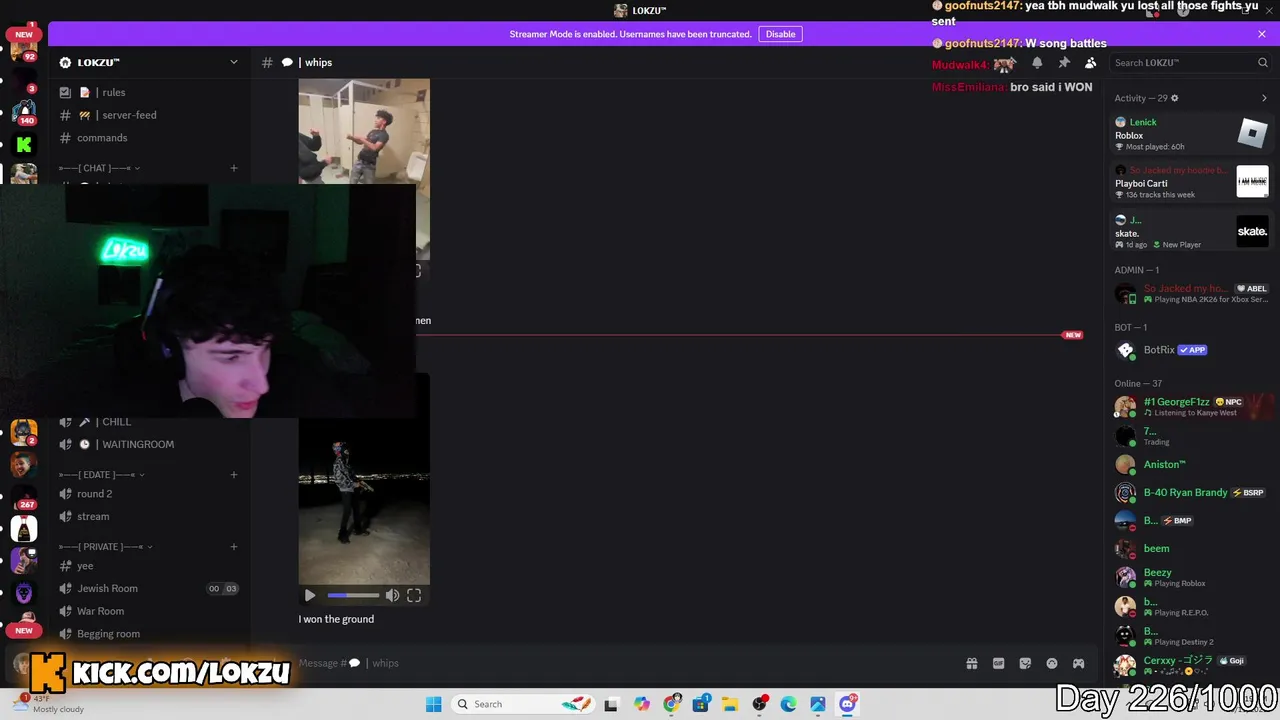The height and width of the screenshot is (720, 1280).
Task: Add a channel to the CHAT category
Action: (234, 168)
